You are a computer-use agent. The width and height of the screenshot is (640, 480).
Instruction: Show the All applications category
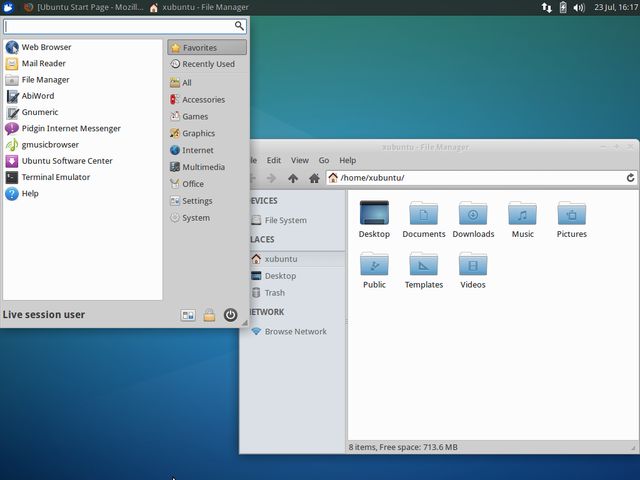point(207,83)
